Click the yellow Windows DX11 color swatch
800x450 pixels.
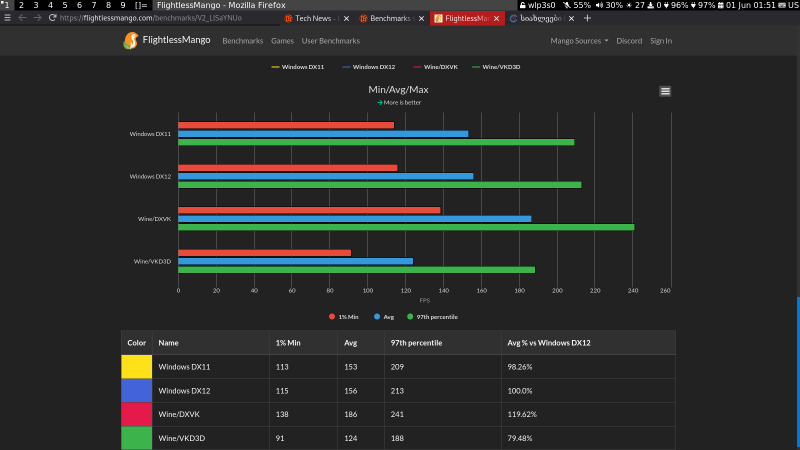click(x=136, y=367)
